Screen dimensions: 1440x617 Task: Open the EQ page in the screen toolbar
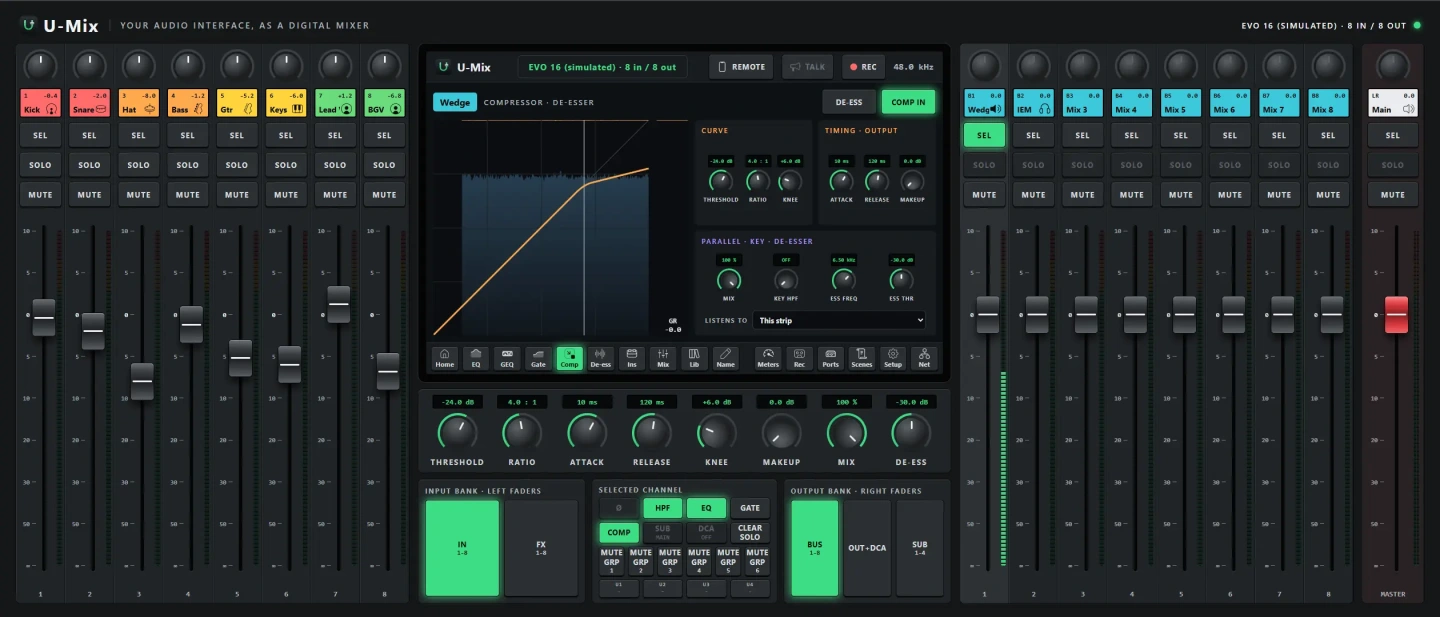[476, 358]
